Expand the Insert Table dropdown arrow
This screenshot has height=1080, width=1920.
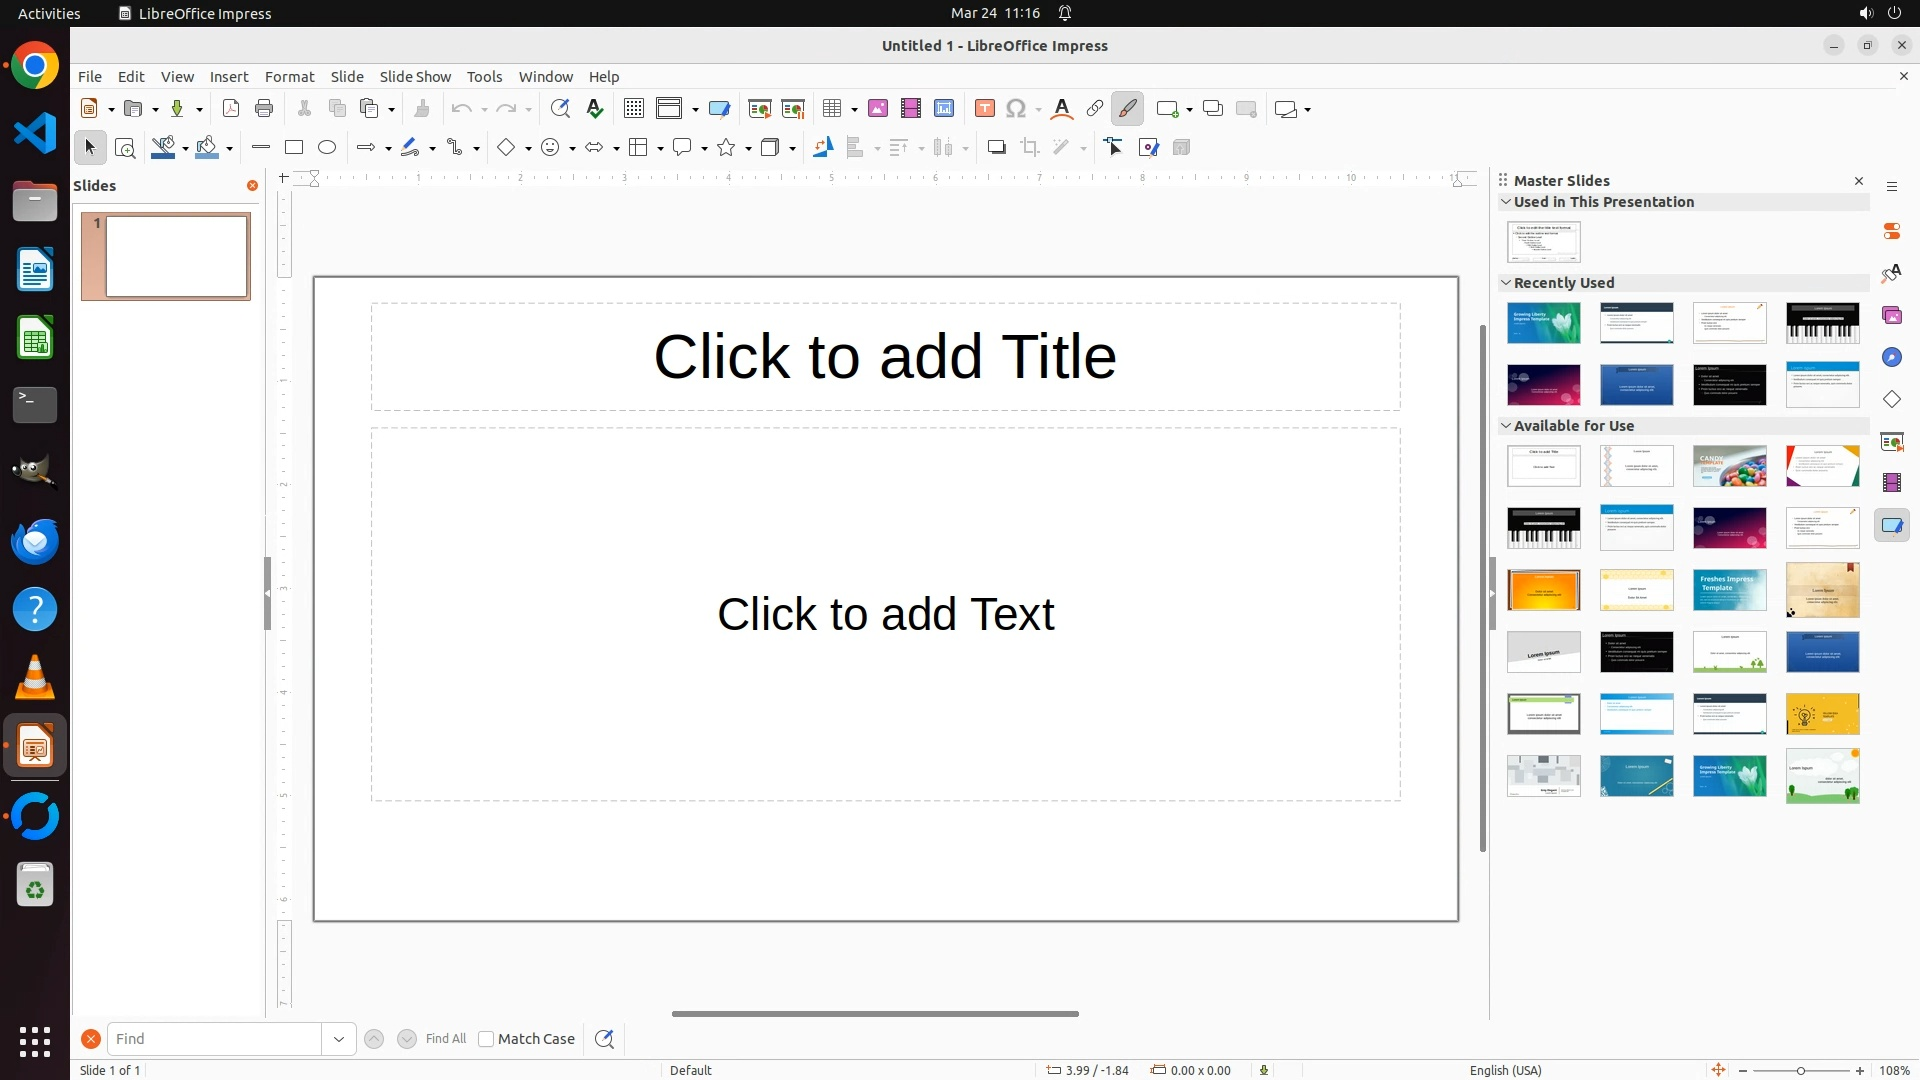click(854, 110)
